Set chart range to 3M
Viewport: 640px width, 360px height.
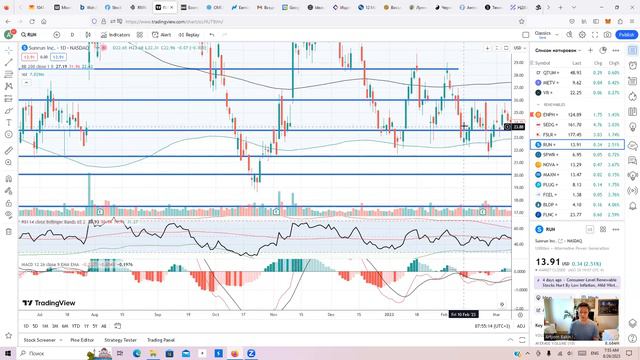coord(55,326)
